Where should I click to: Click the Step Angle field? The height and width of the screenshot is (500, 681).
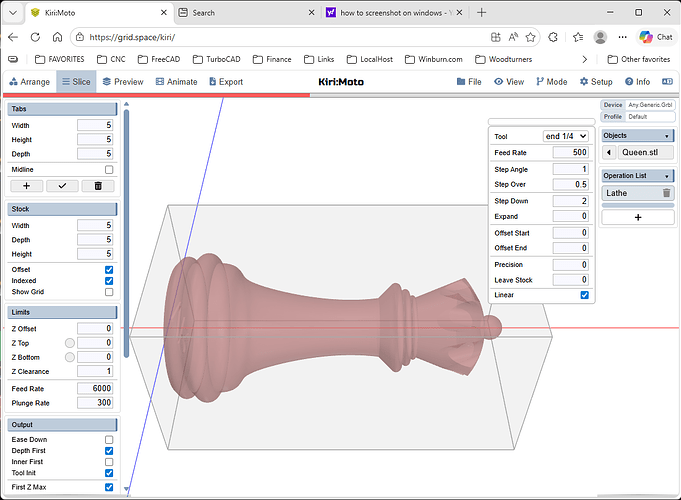(571, 169)
